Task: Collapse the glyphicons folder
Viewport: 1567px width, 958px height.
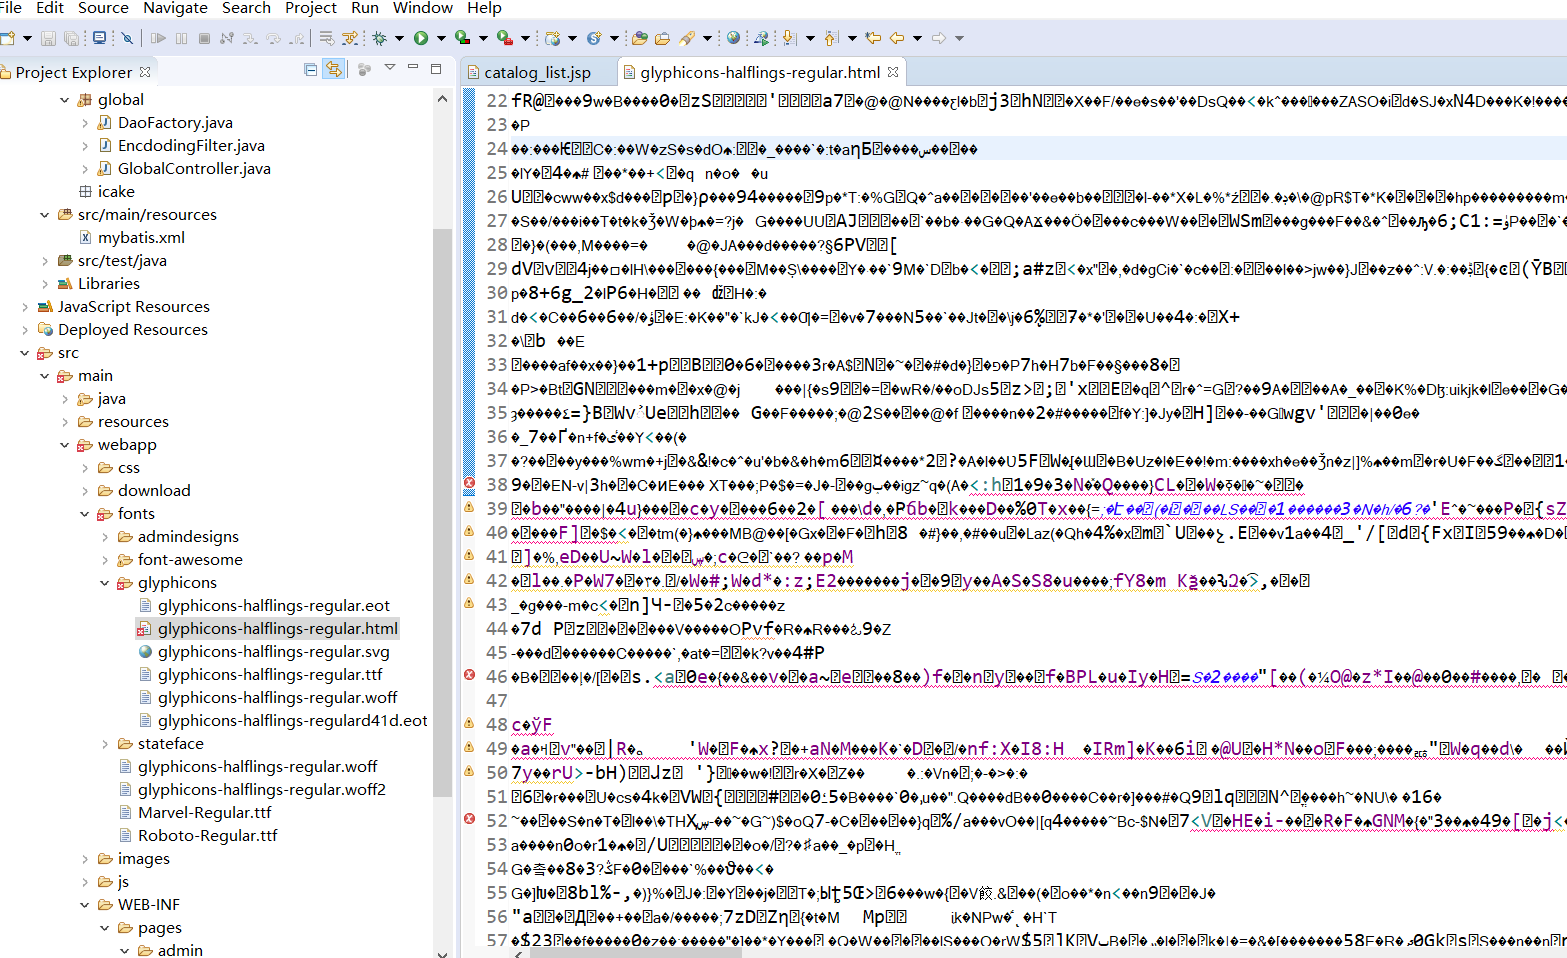Action: pos(105,583)
